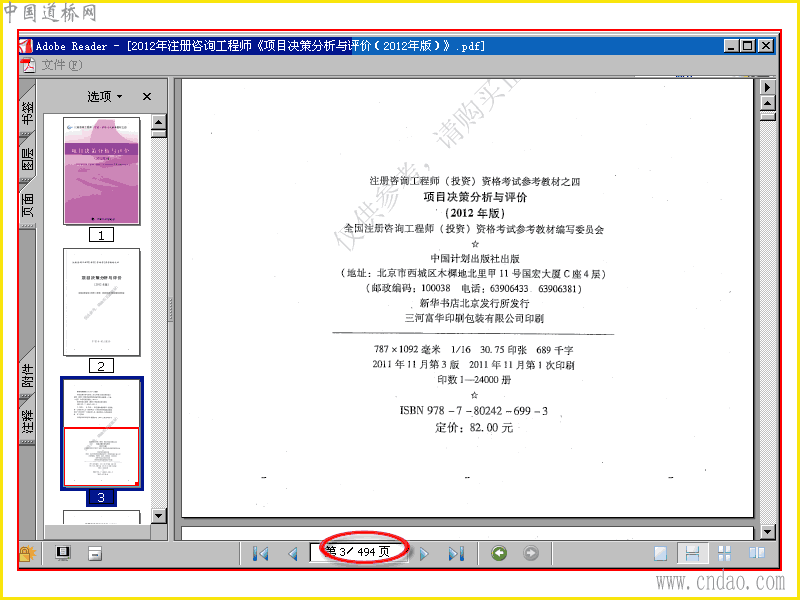Viewport: 800px width, 600px height.
Task: Select single page layout icon
Action: [661, 554]
